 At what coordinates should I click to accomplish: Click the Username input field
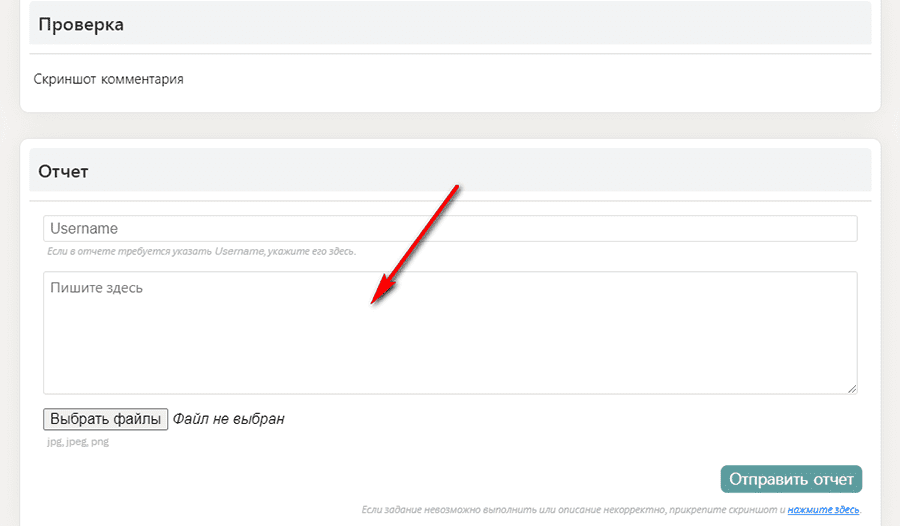[450, 229]
